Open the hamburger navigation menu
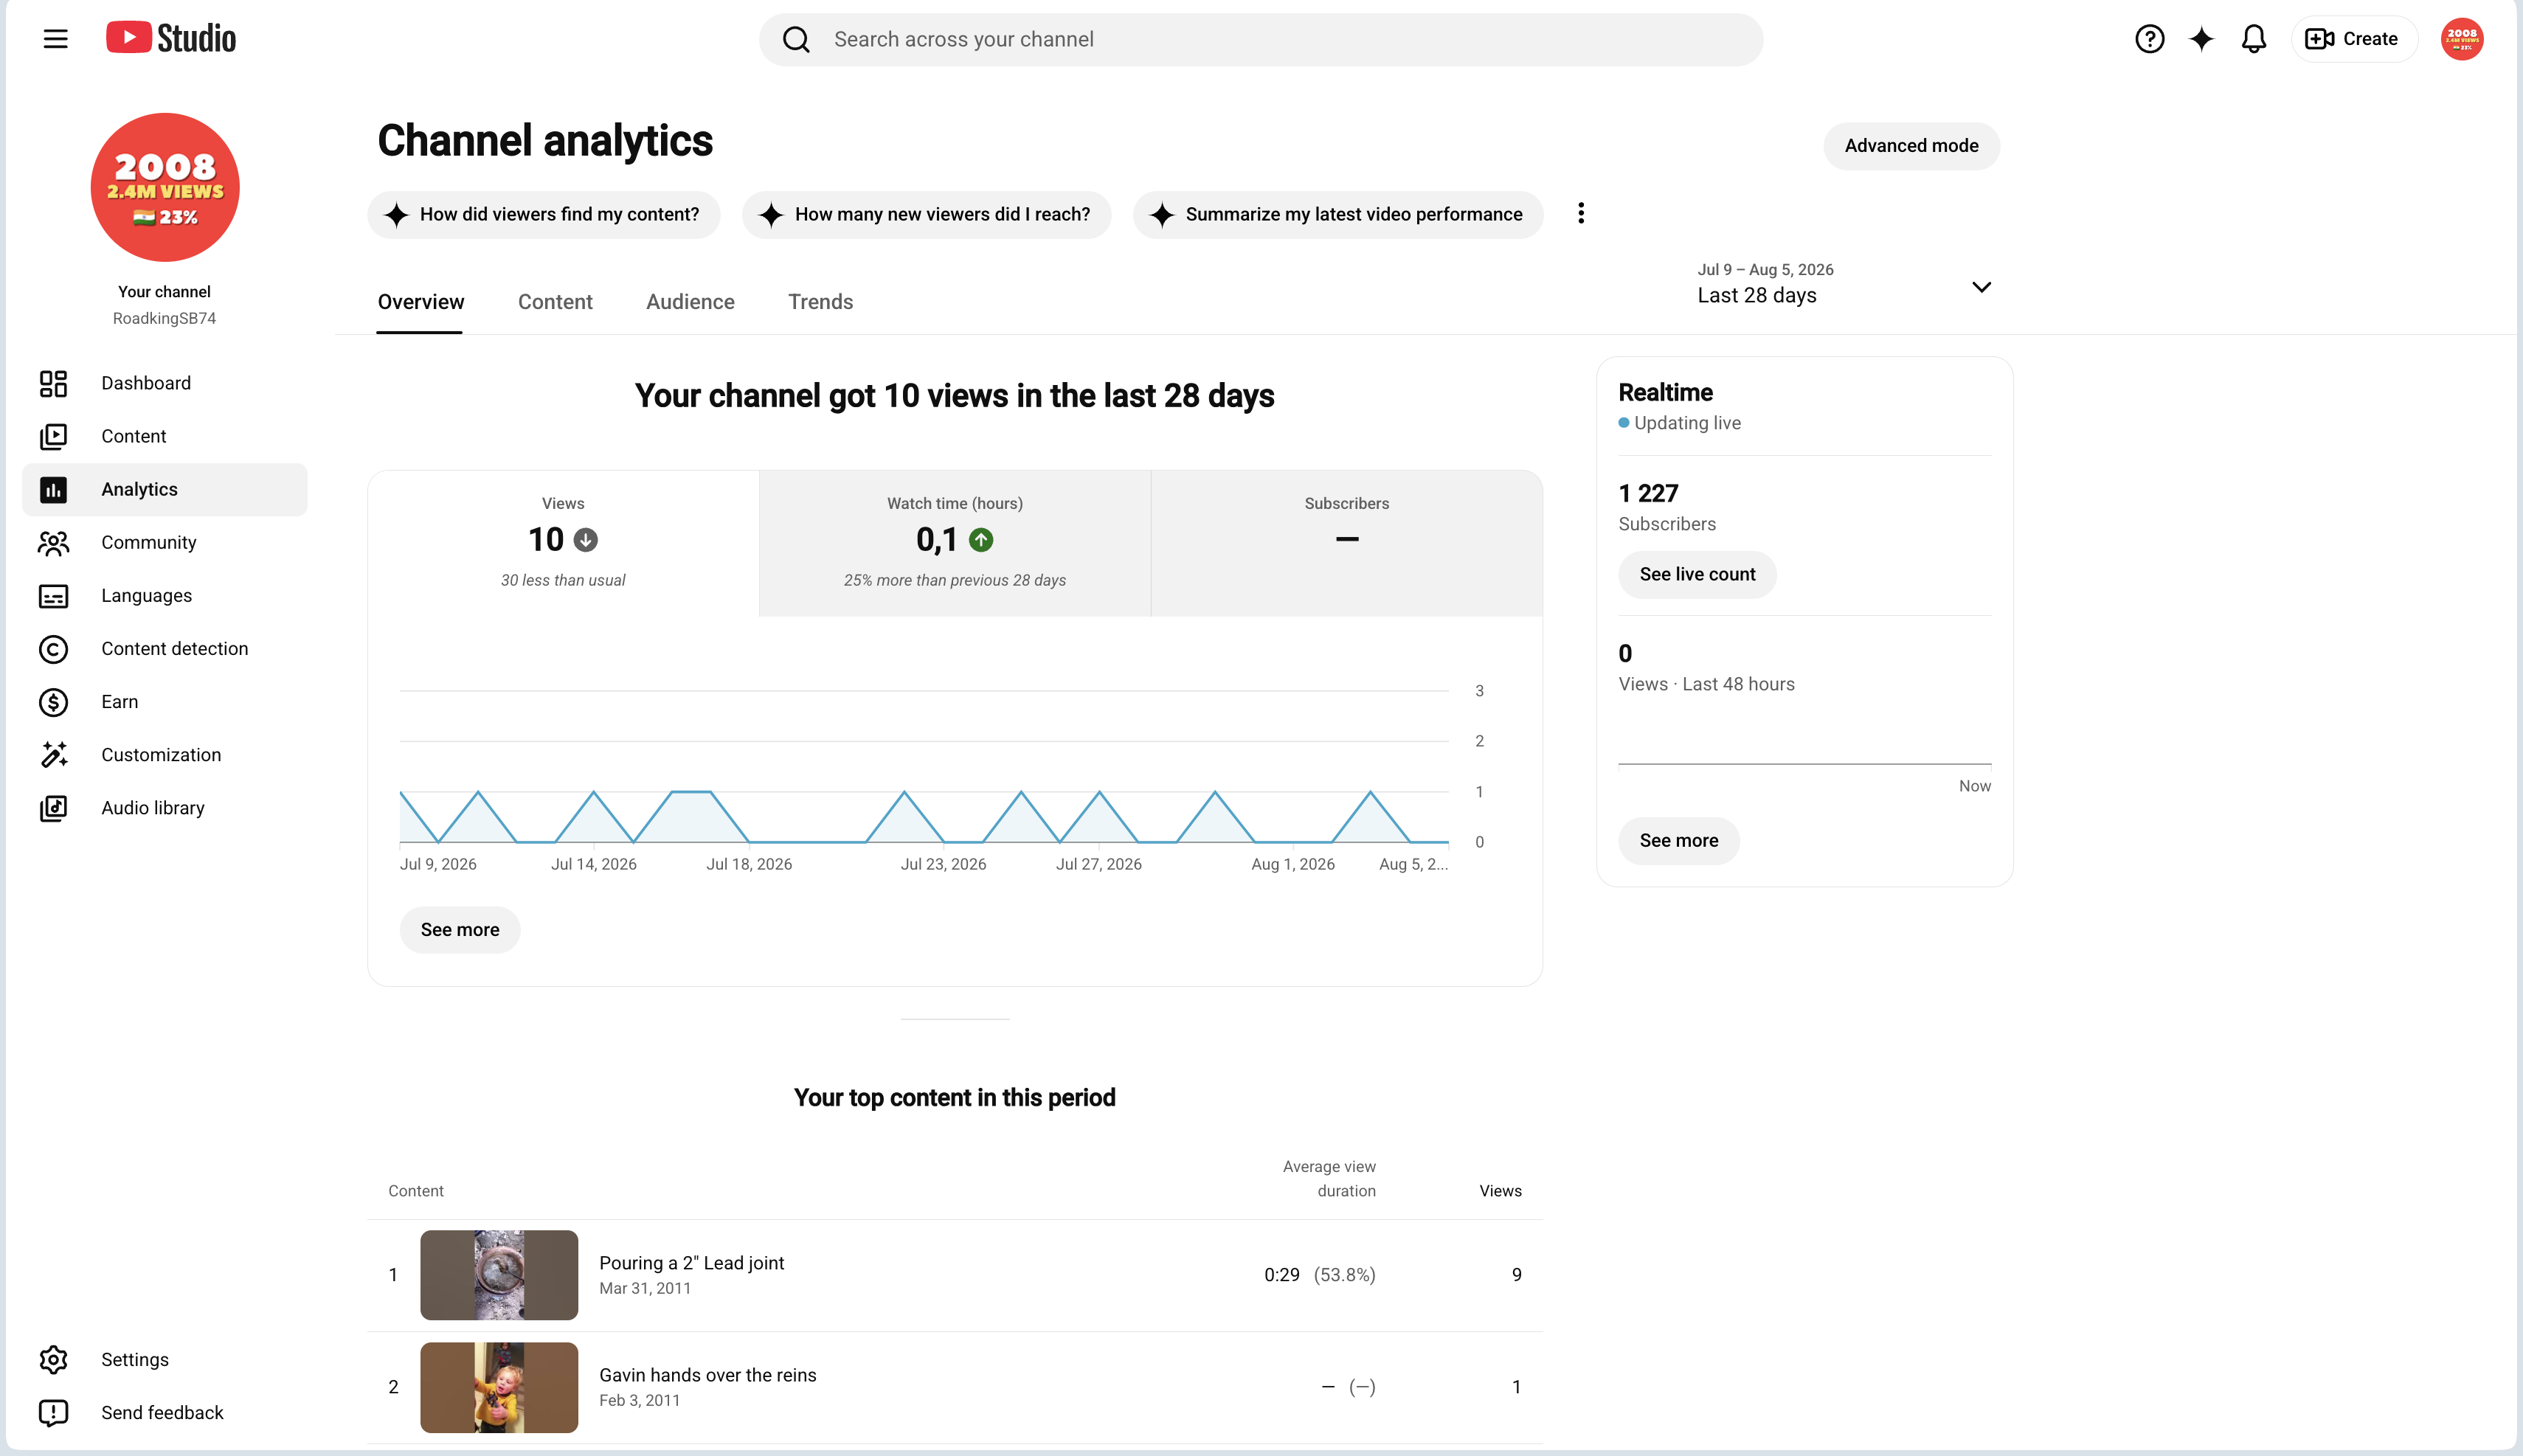The image size is (2523, 1456). 55,39
